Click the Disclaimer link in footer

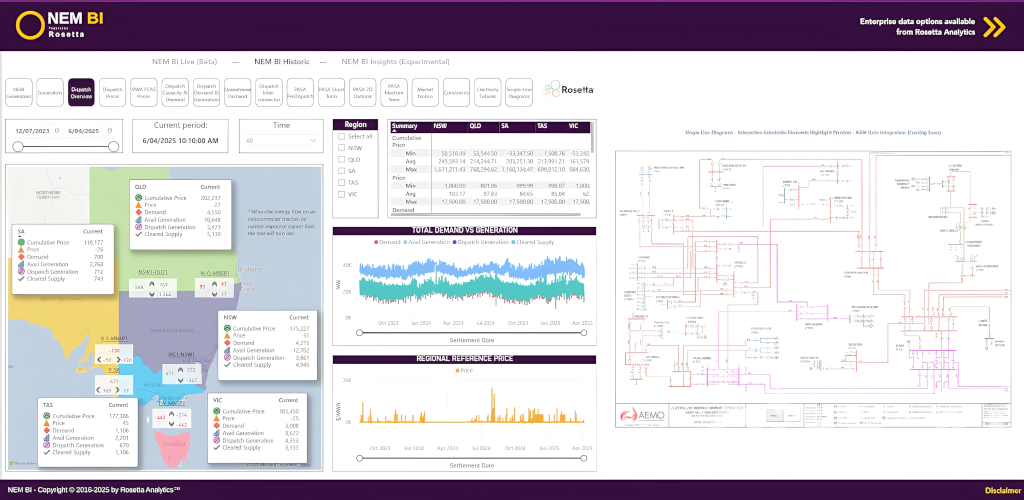pyautogui.click(x=1002, y=490)
